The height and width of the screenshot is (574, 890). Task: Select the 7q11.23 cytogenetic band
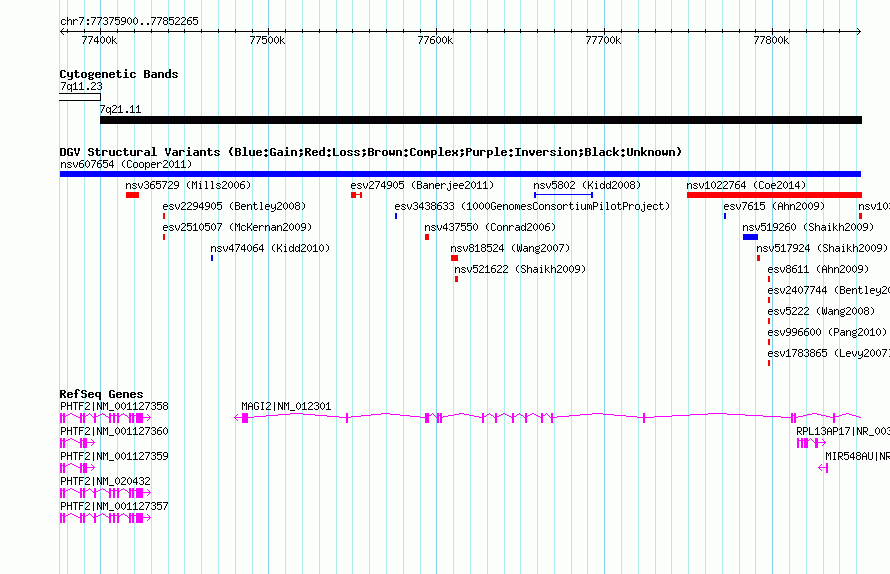pos(80,97)
